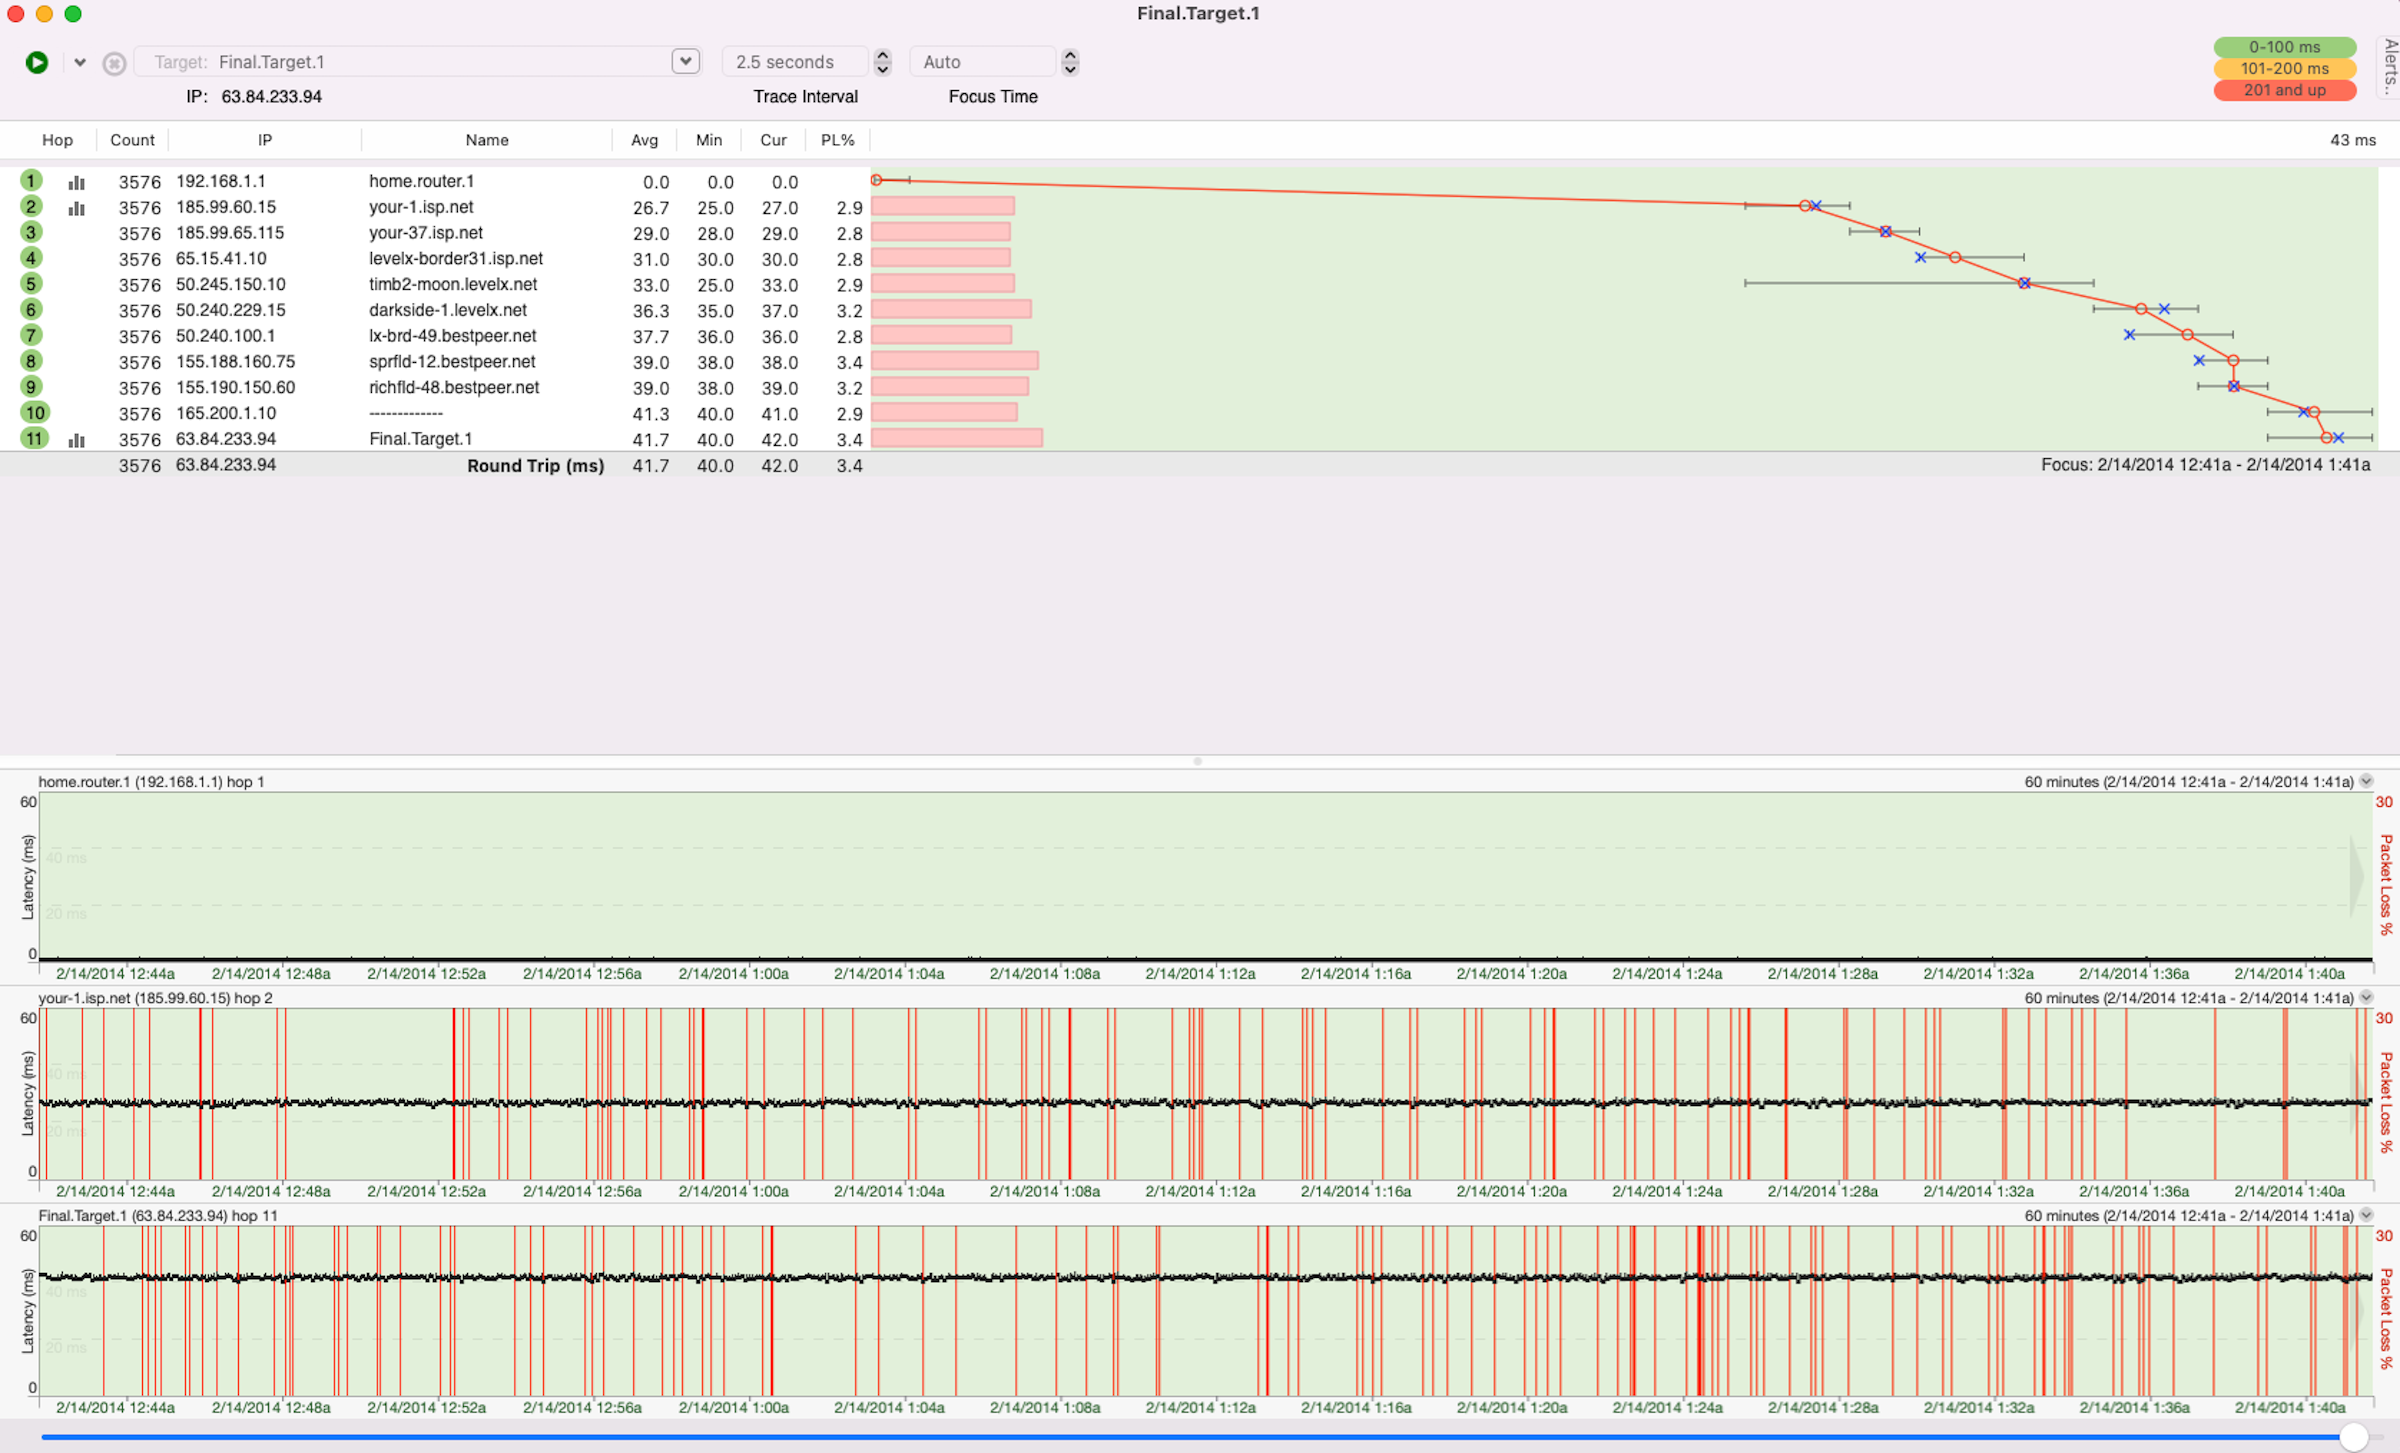Click the Trace Interval up stepper arrow
The image size is (2400, 1453).
pyautogui.click(x=882, y=56)
